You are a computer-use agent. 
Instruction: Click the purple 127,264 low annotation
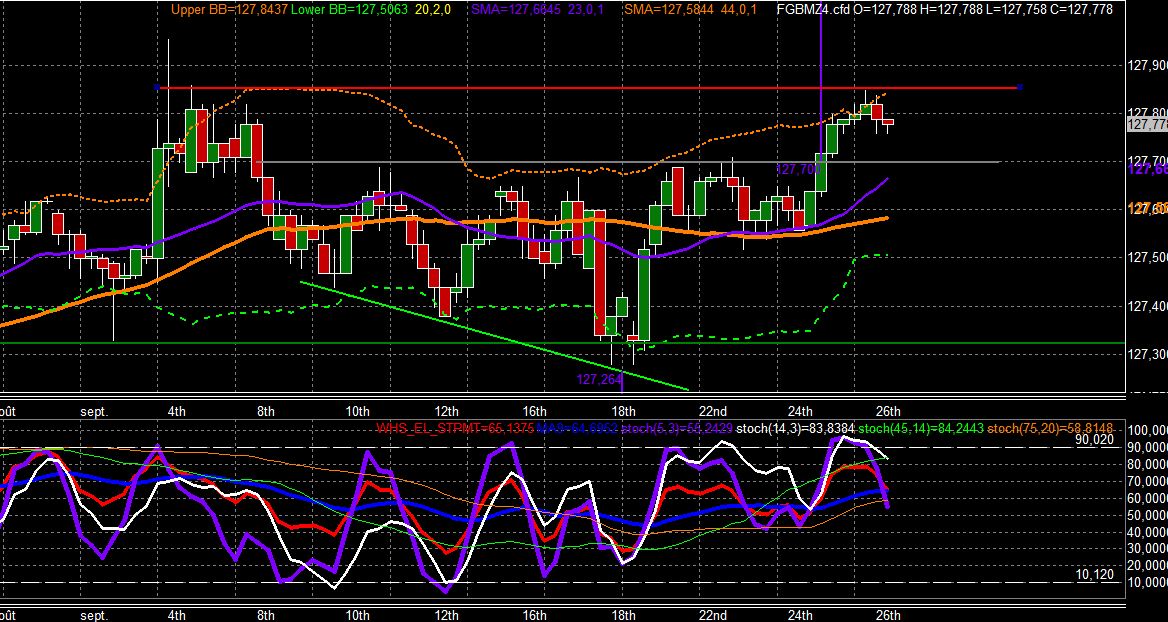[599, 379]
